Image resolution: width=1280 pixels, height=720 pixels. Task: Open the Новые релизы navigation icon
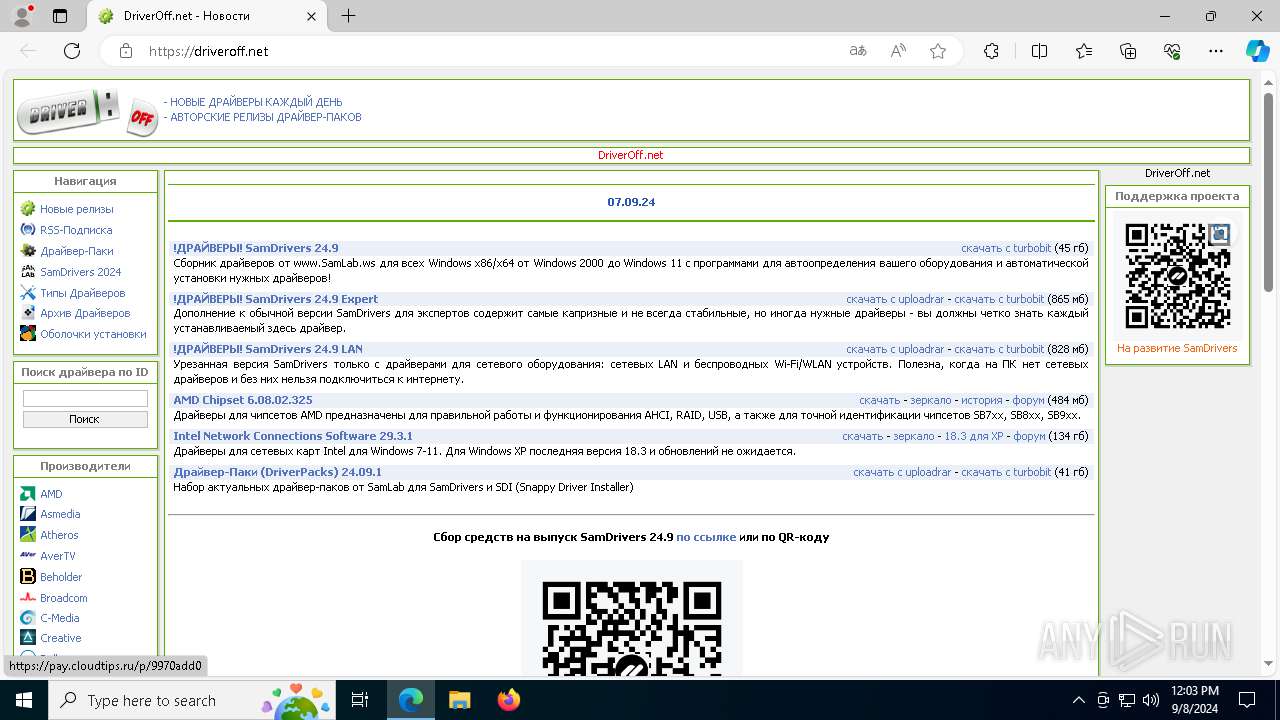click(x=28, y=209)
